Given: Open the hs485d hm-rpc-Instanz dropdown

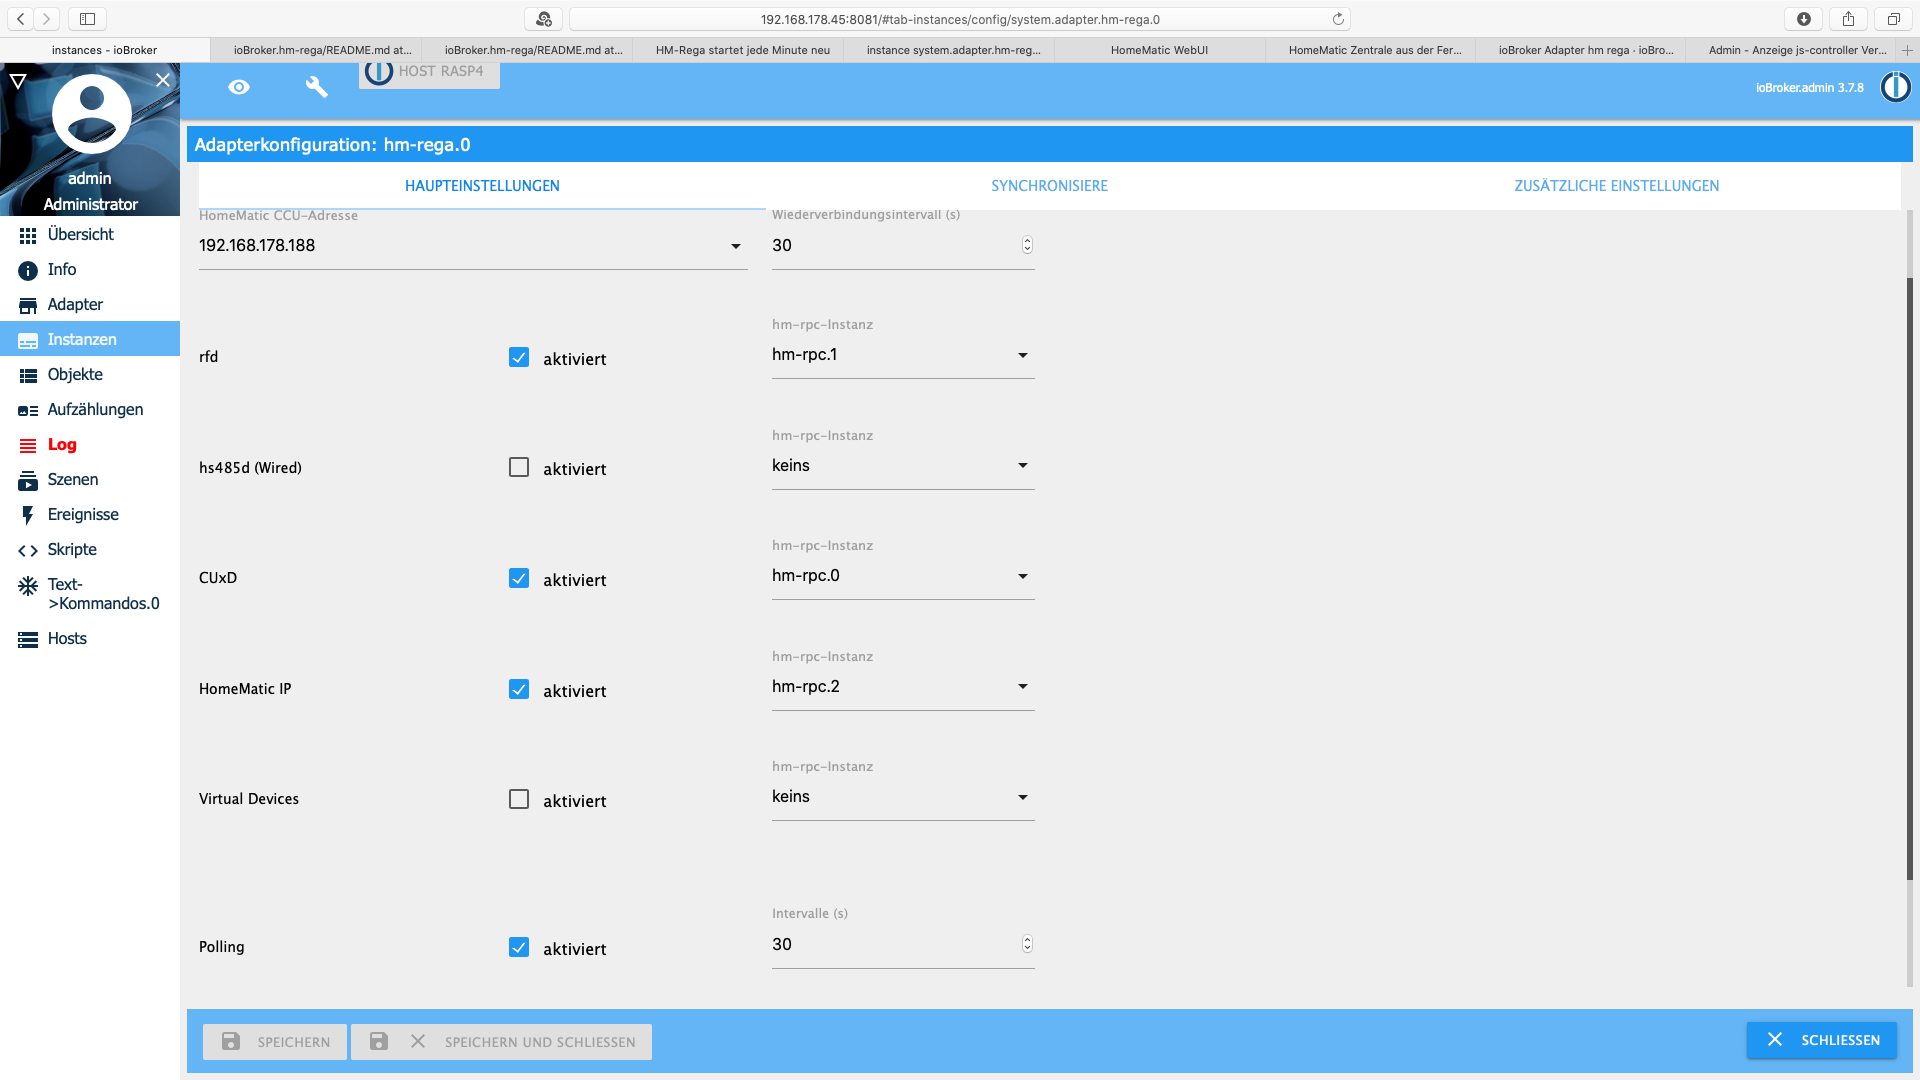Looking at the screenshot, I should click(903, 466).
